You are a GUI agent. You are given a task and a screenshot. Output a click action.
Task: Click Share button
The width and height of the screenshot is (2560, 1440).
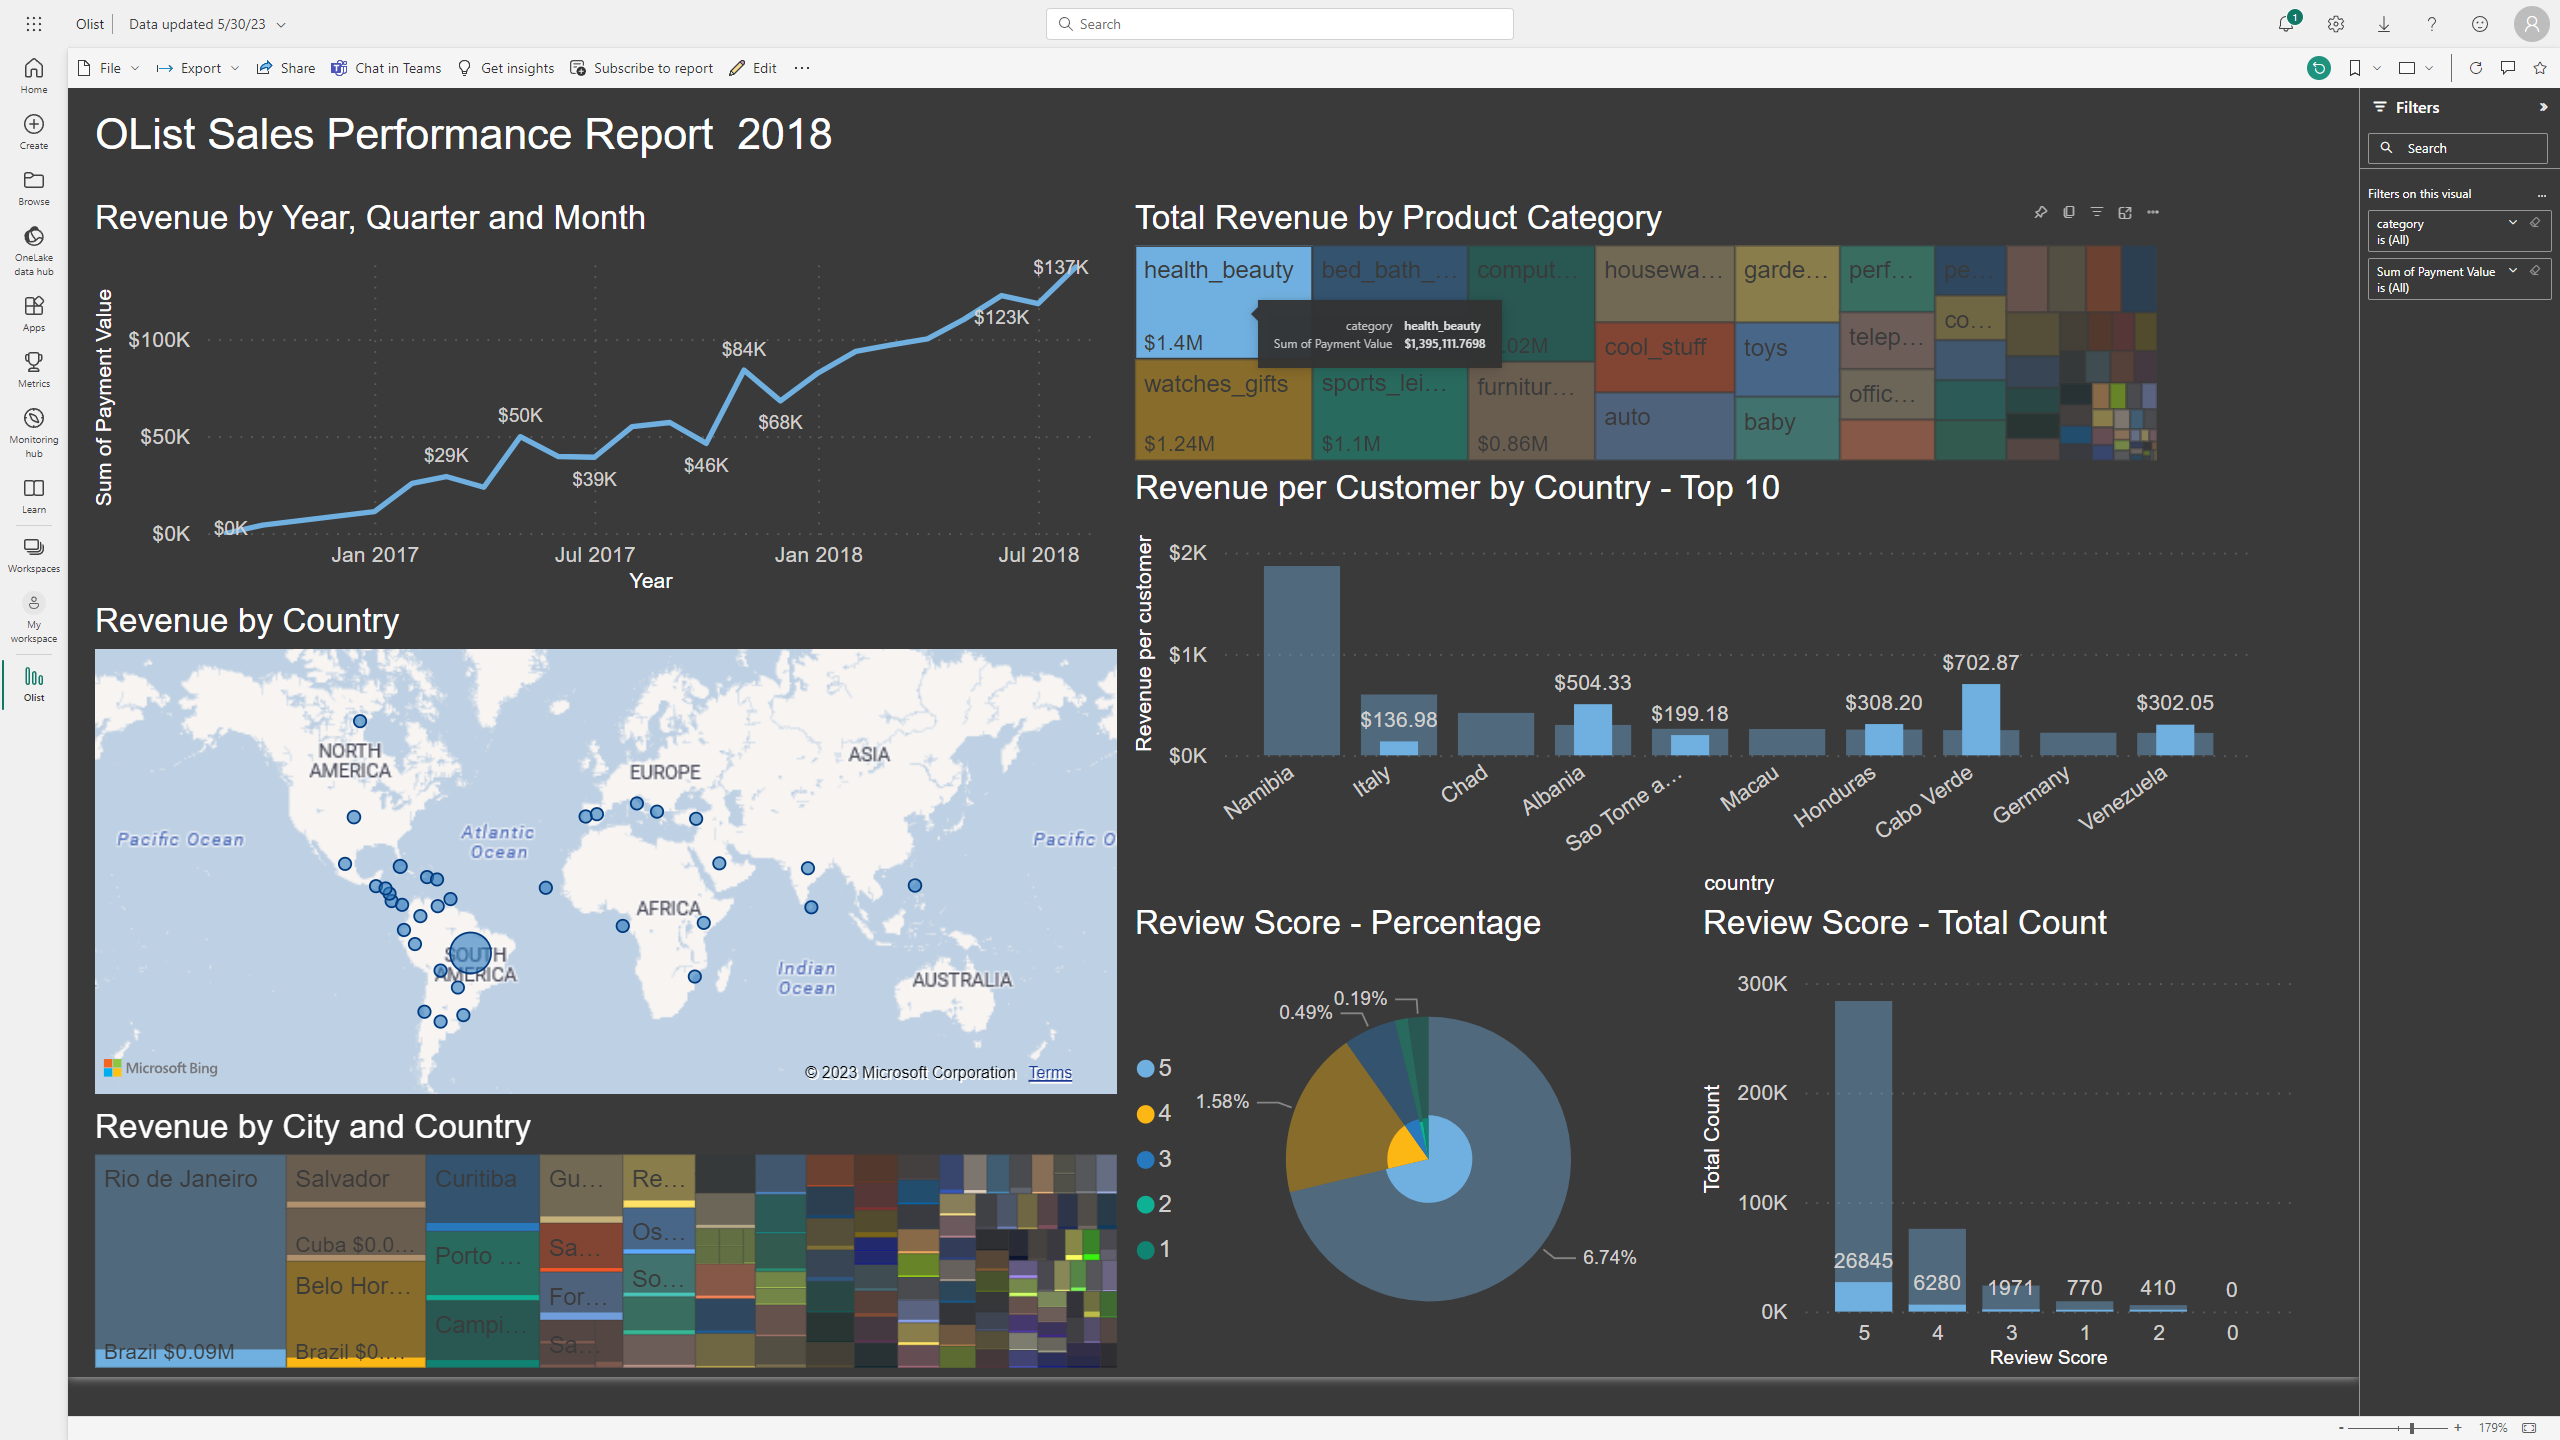(286, 68)
